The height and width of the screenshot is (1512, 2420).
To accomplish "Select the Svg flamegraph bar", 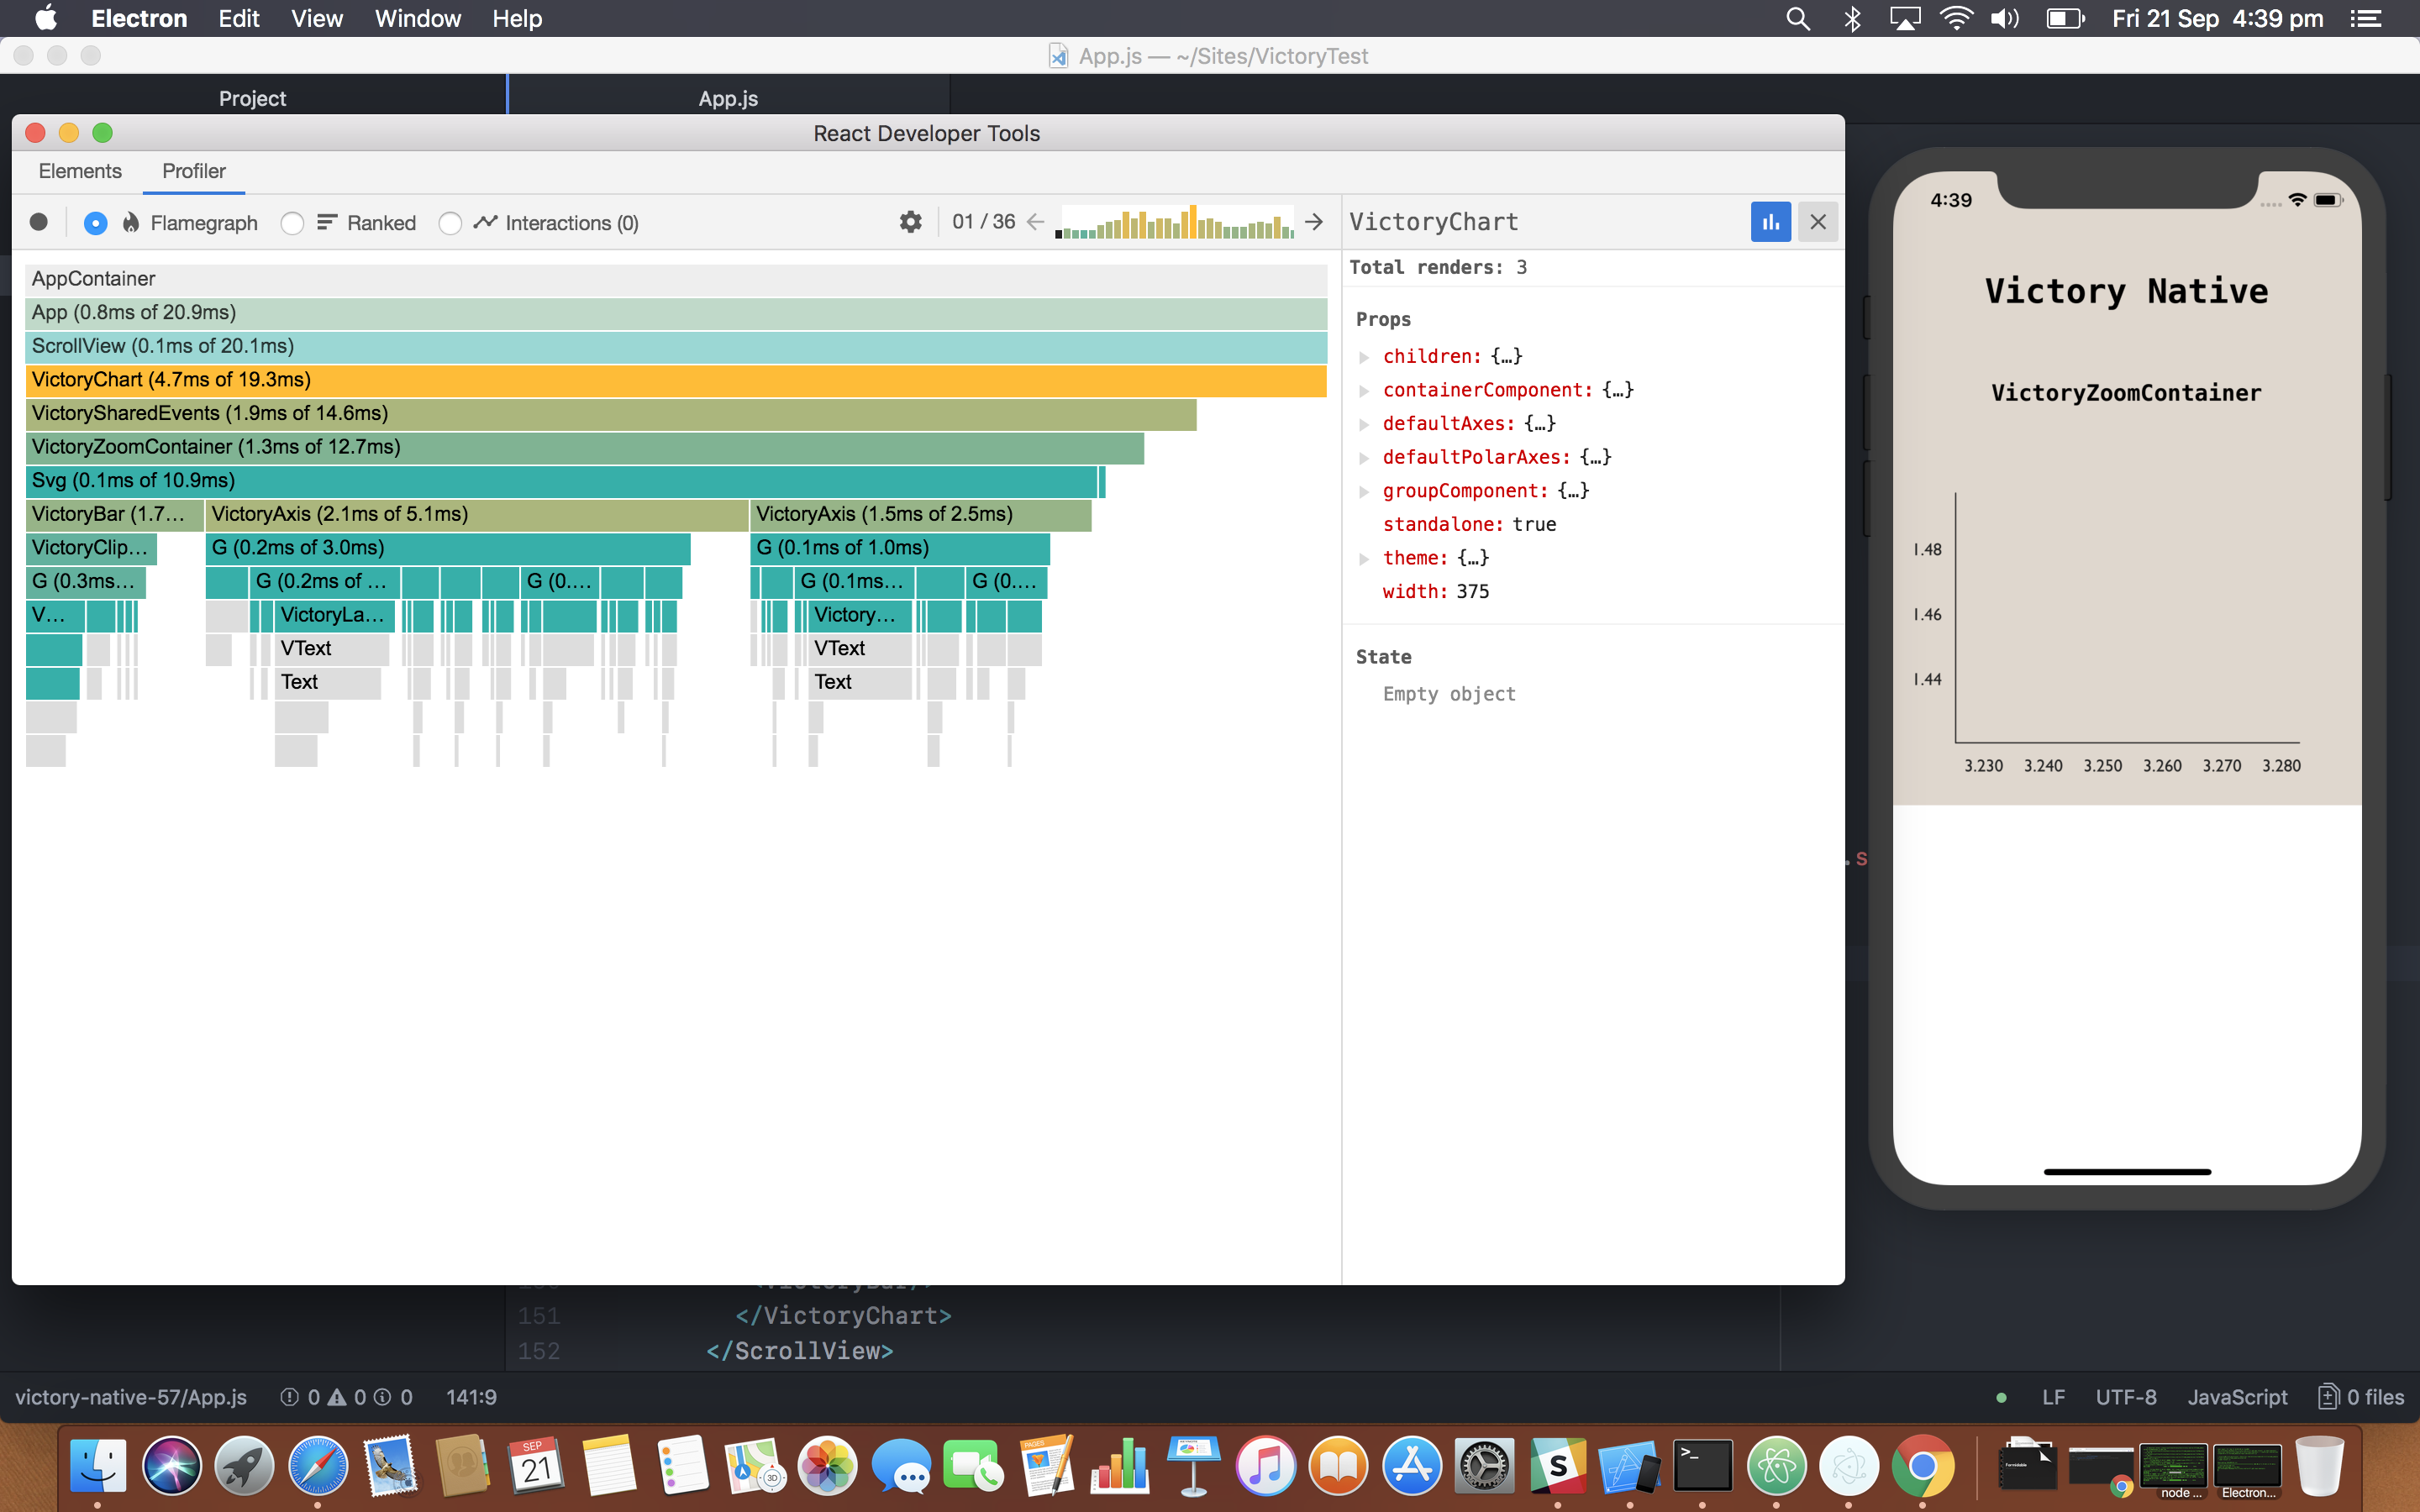I will [x=561, y=481].
